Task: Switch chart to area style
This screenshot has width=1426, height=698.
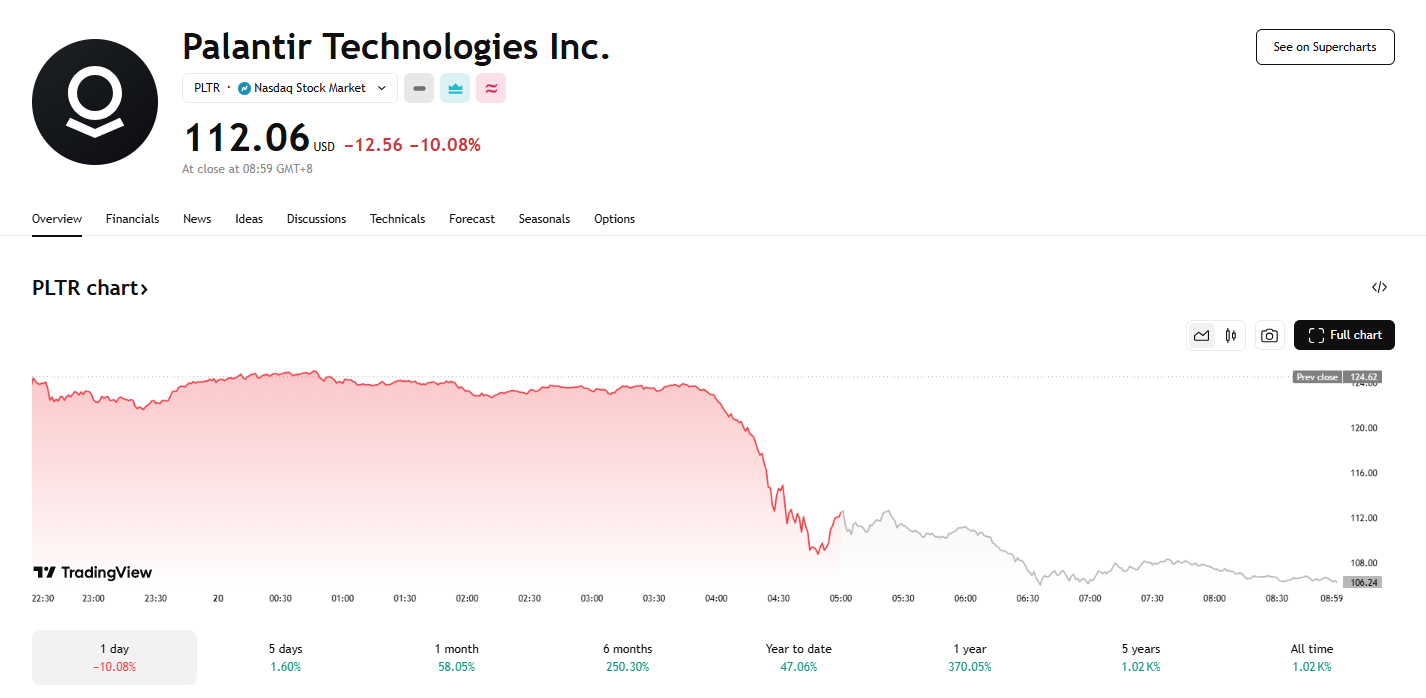Action: point(1202,336)
